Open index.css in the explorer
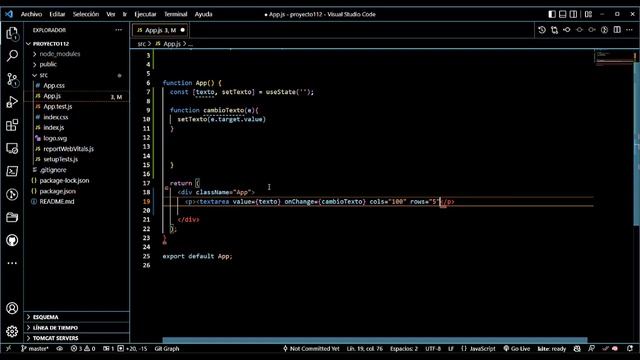The width and height of the screenshot is (640, 360). [56, 117]
